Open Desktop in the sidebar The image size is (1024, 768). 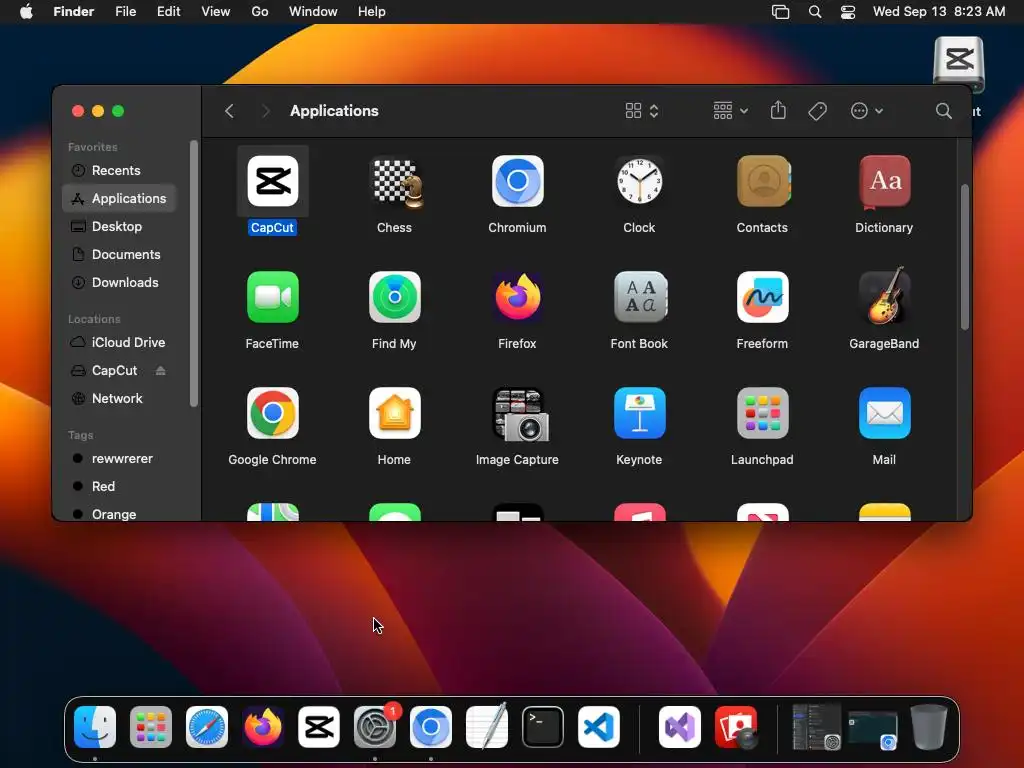[119, 227]
